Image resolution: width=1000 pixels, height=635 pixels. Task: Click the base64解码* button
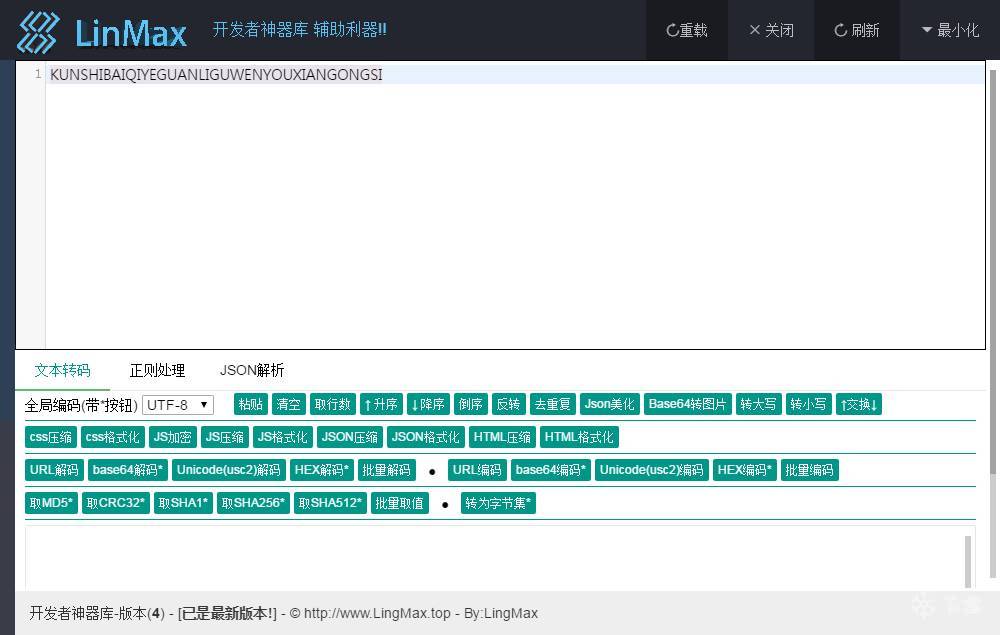point(128,471)
